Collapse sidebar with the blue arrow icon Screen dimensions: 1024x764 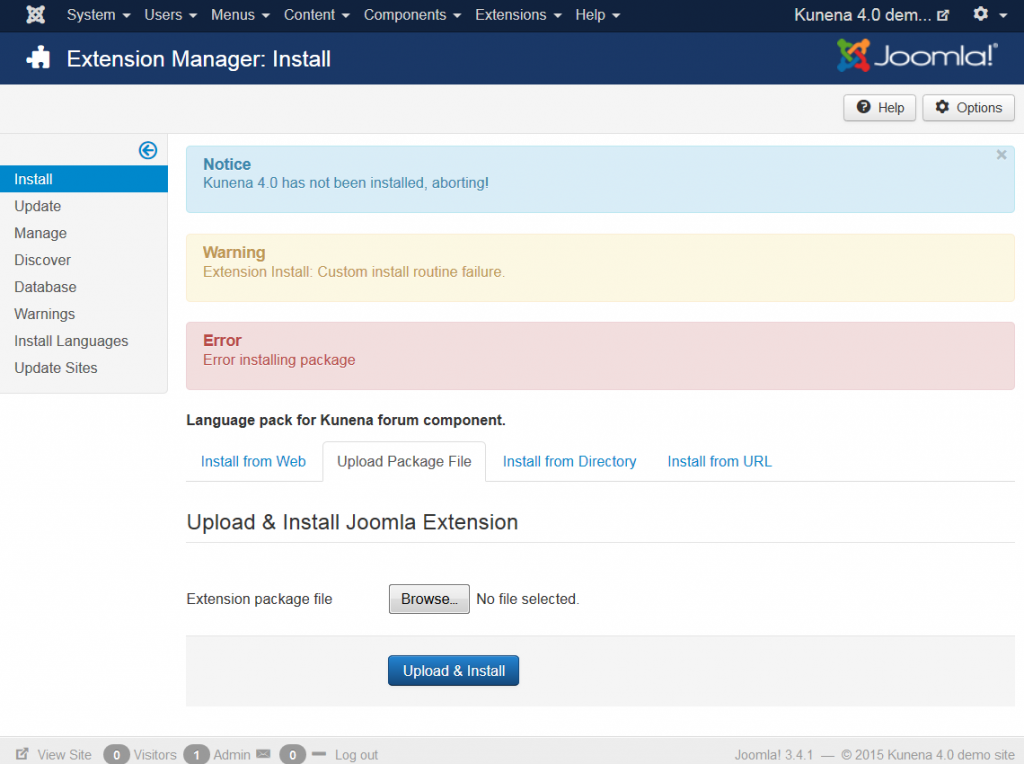point(148,150)
